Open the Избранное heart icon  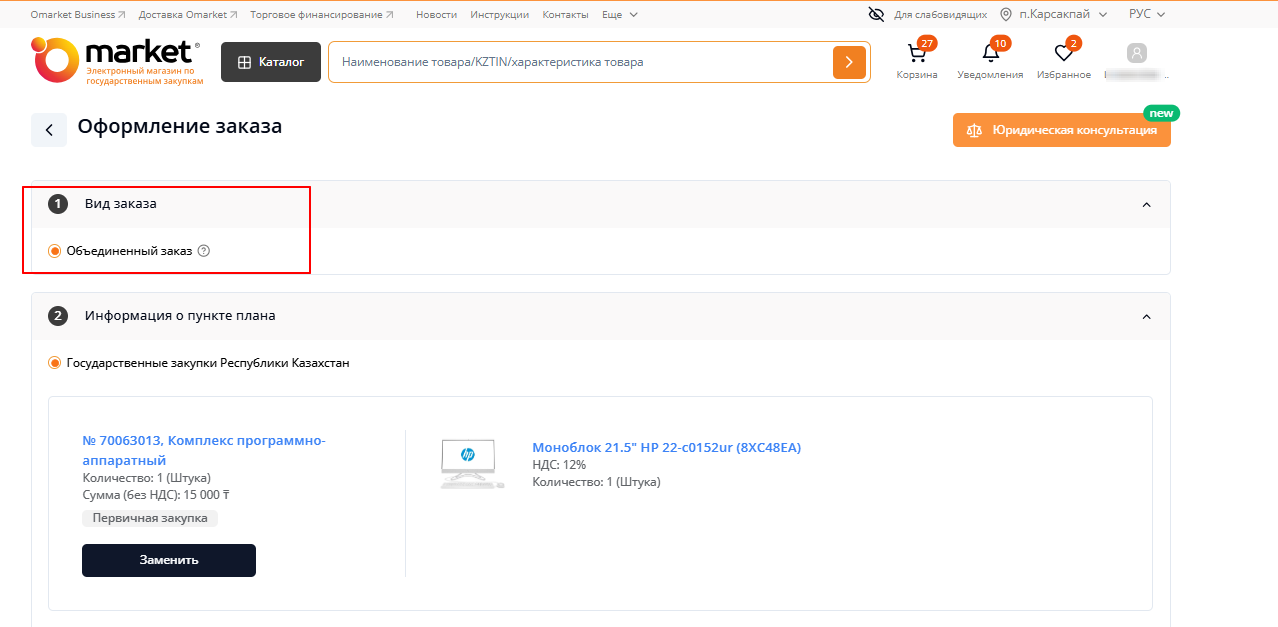pyautogui.click(x=1064, y=54)
